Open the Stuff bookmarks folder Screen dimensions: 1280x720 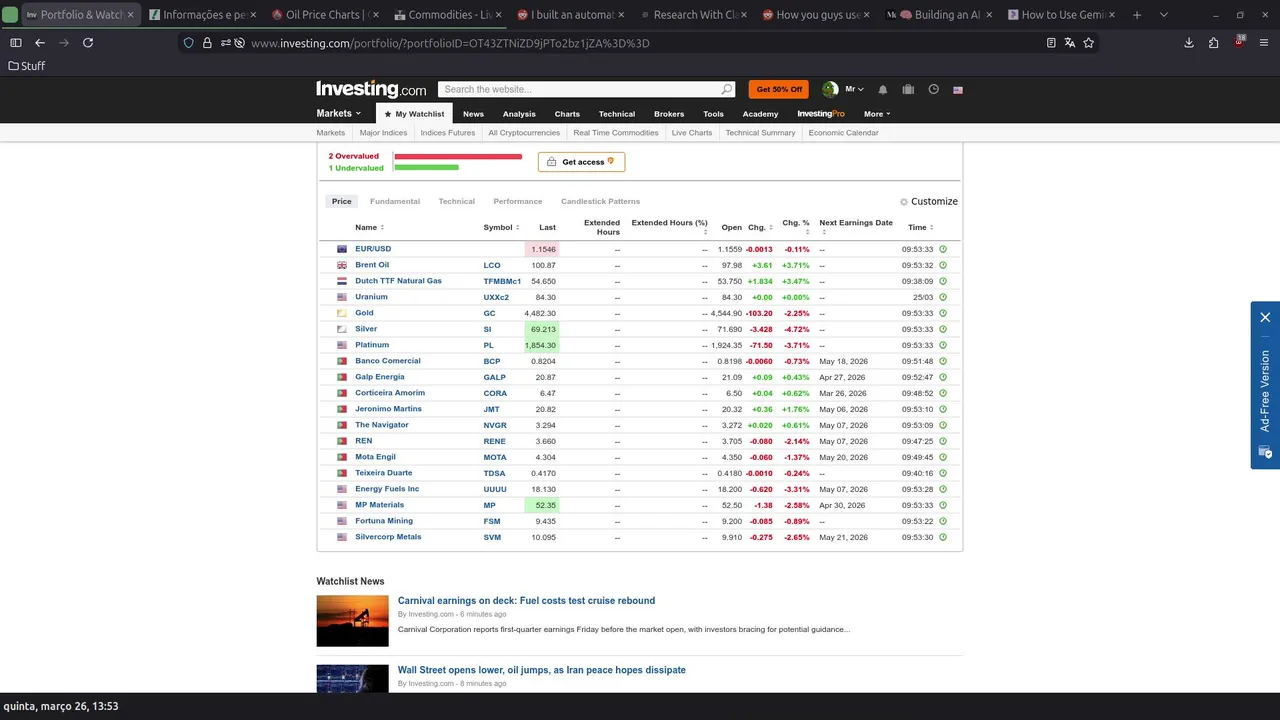[x=26, y=66]
